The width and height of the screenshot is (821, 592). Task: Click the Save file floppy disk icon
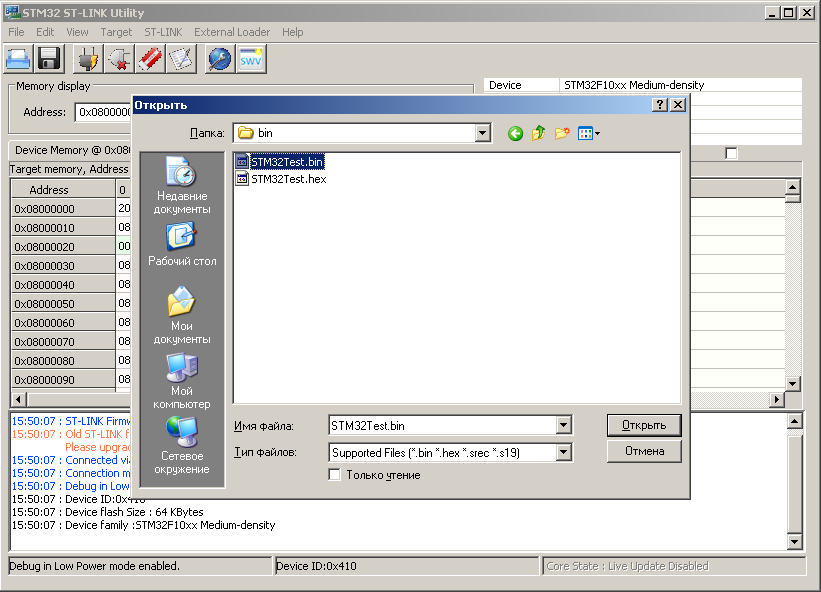(50, 60)
